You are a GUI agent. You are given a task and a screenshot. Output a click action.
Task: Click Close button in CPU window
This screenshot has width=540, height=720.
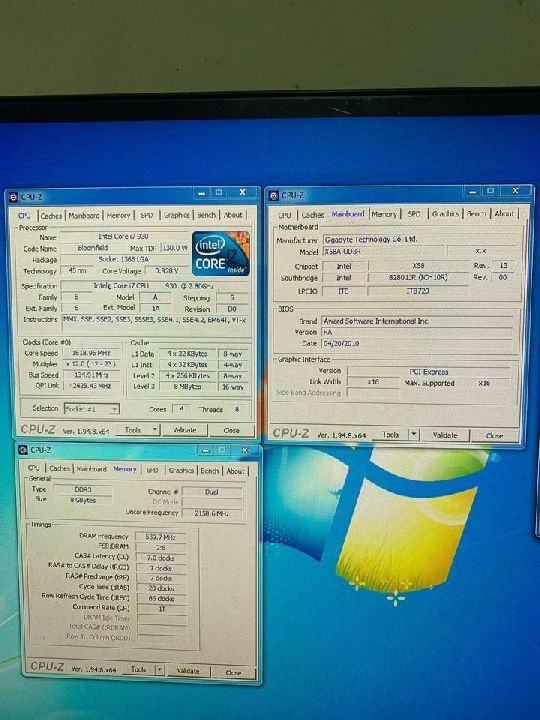231,430
